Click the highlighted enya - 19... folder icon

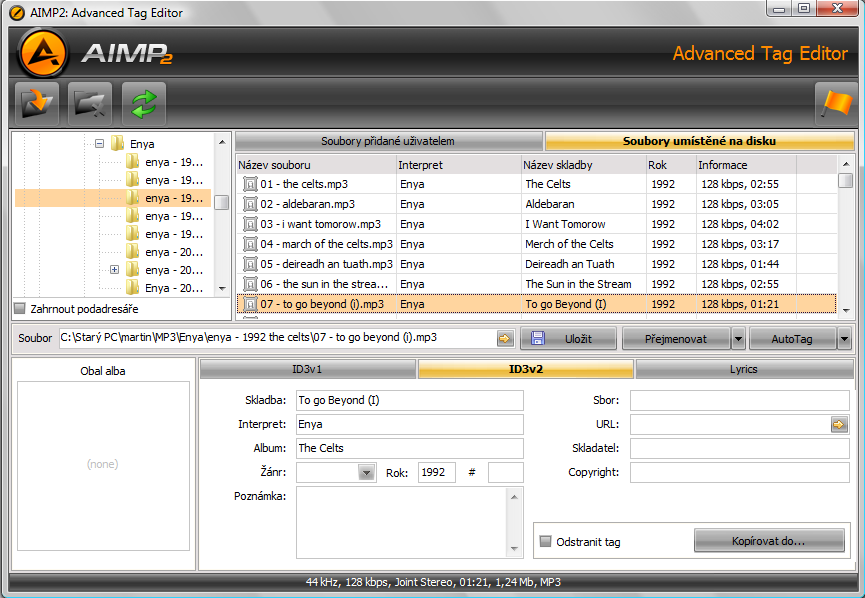132,197
